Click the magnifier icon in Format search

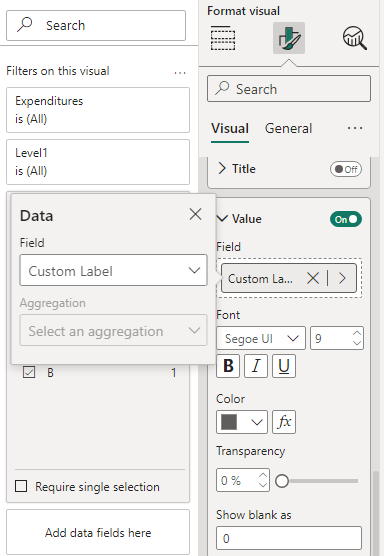pyautogui.click(x=222, y=88)
